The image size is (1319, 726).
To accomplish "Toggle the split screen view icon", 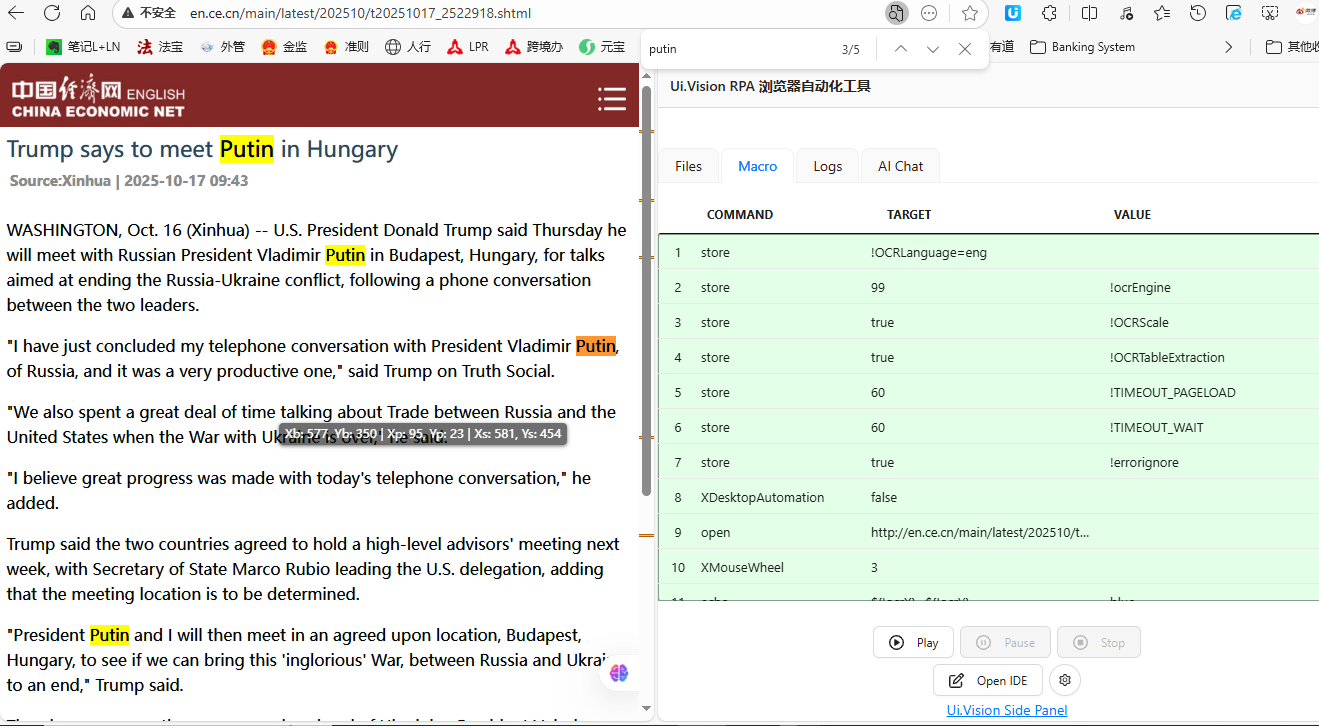I will coord(1090,13).
